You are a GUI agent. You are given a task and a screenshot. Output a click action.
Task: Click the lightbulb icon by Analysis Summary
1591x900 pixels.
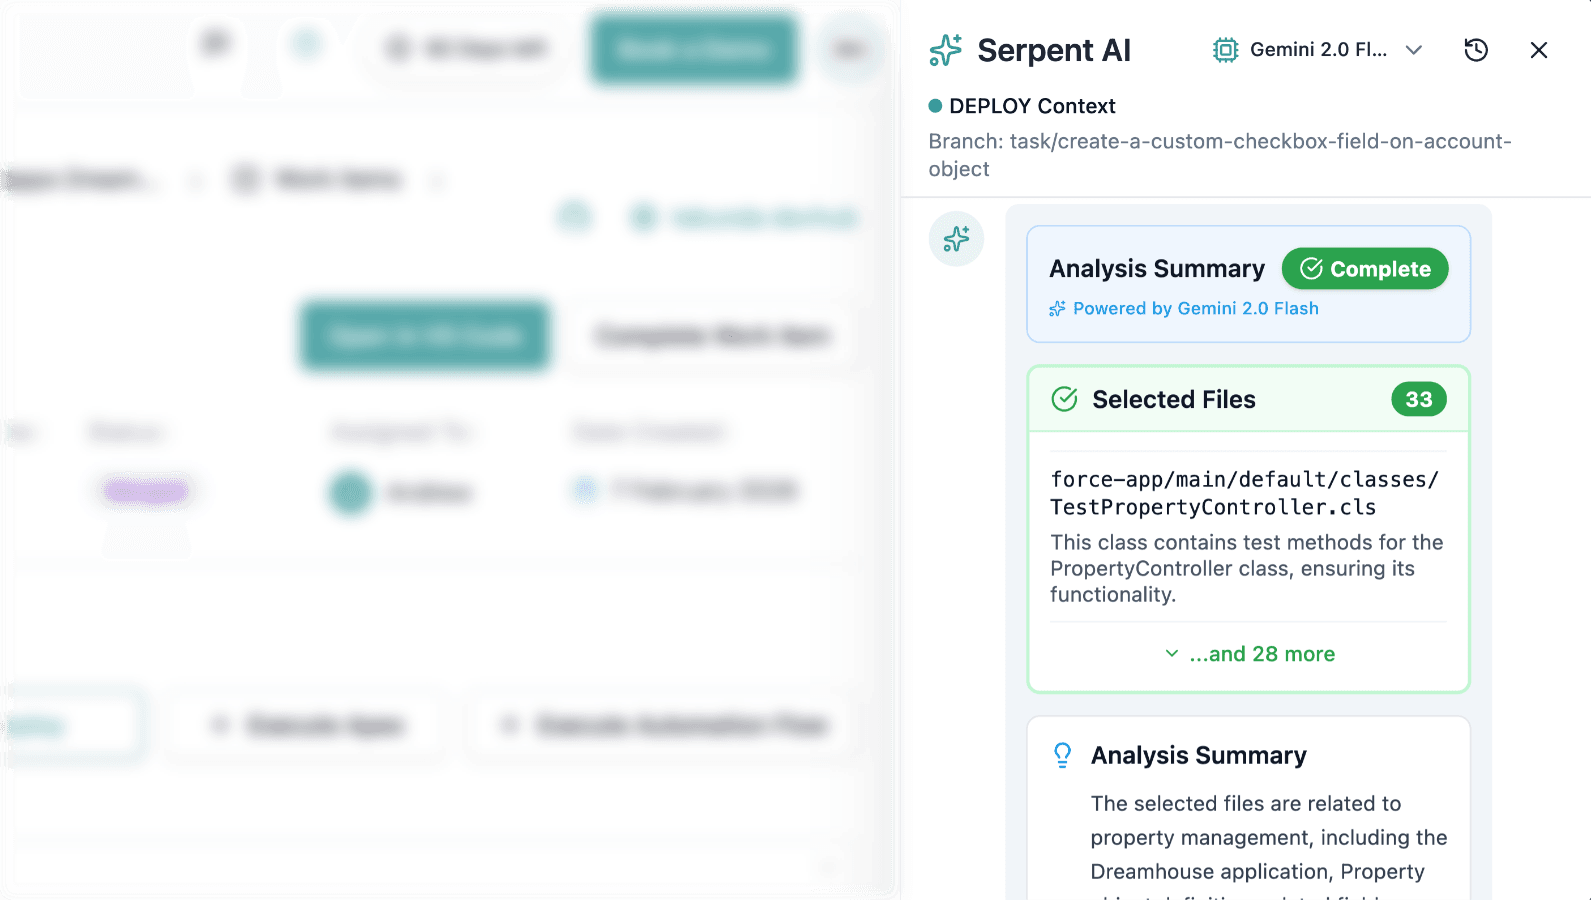click(1063, 755)
